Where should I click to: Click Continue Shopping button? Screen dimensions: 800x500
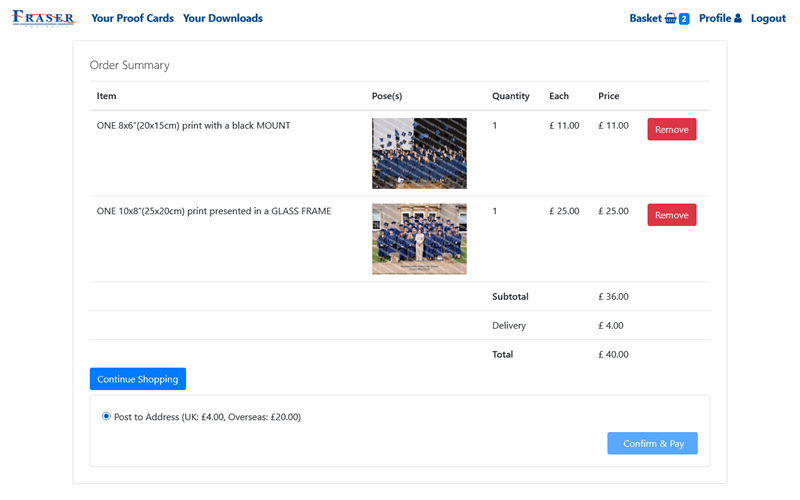tap(138, 379)
